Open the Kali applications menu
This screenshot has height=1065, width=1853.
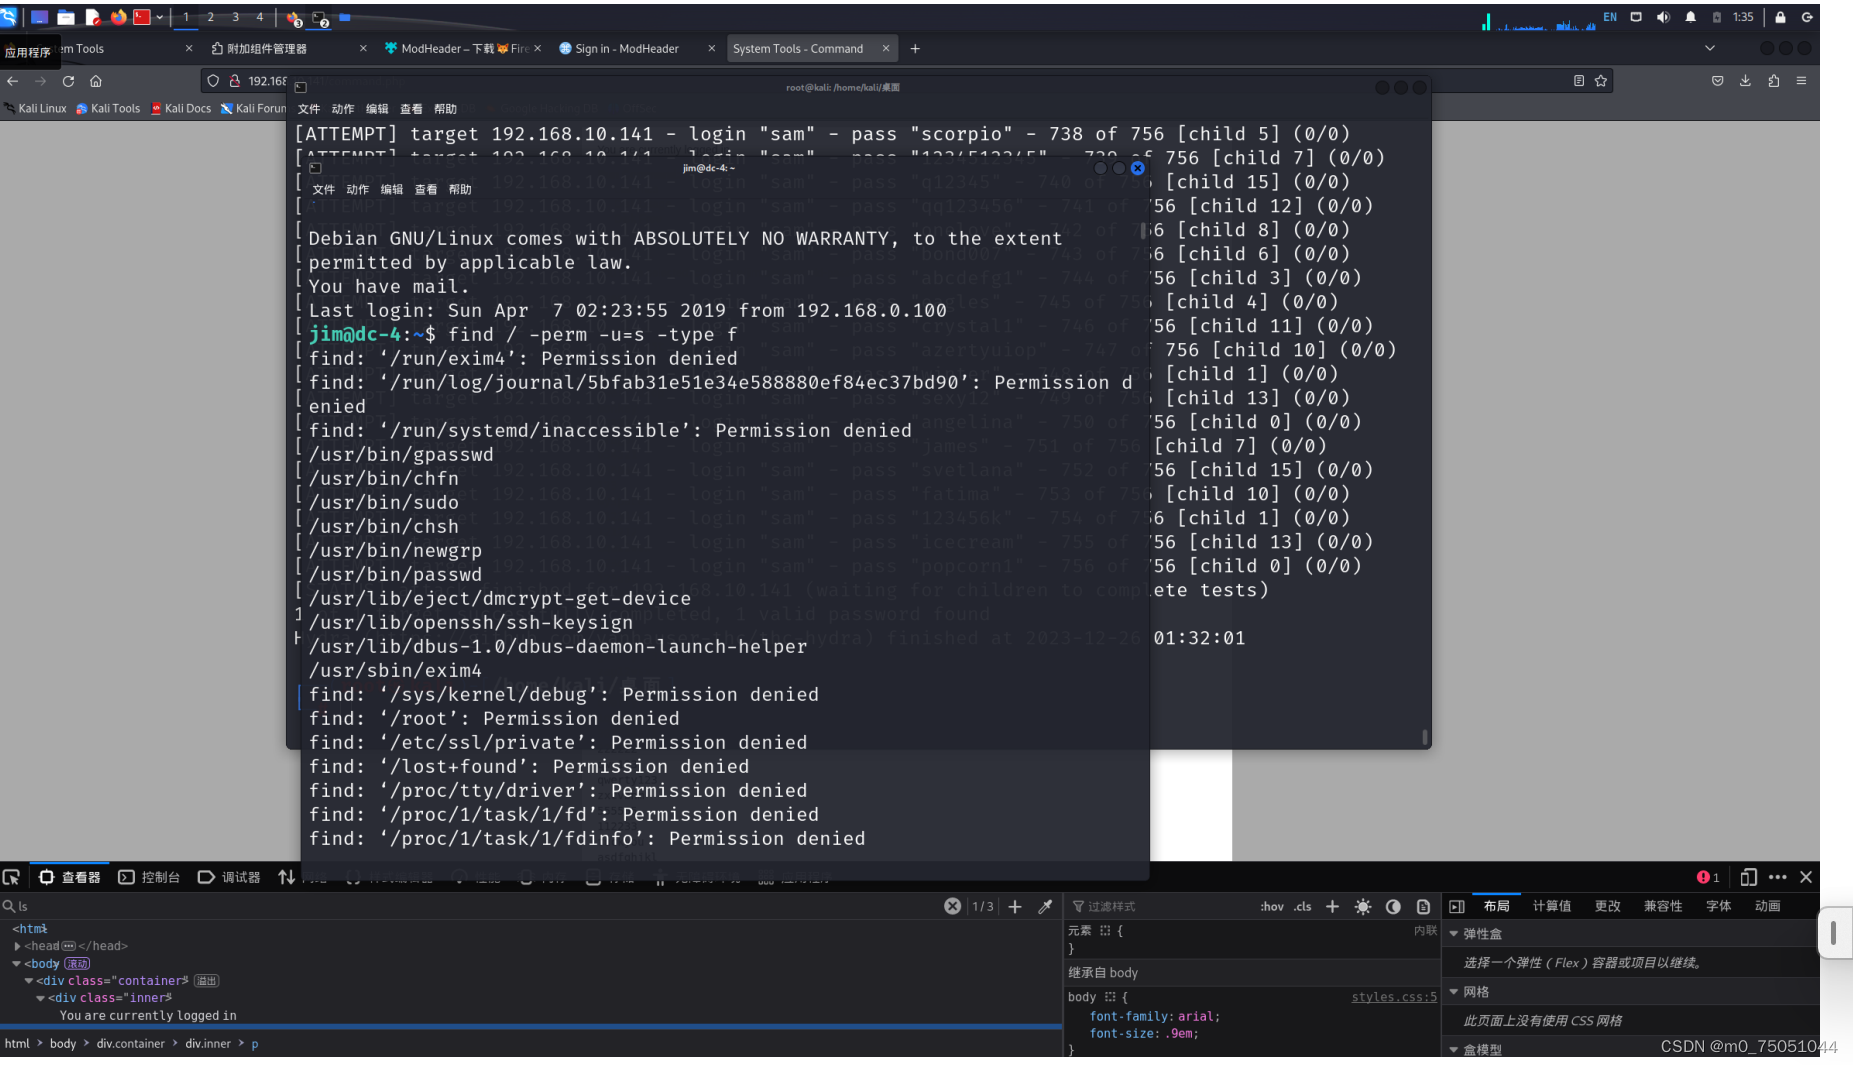coord(9,16)
